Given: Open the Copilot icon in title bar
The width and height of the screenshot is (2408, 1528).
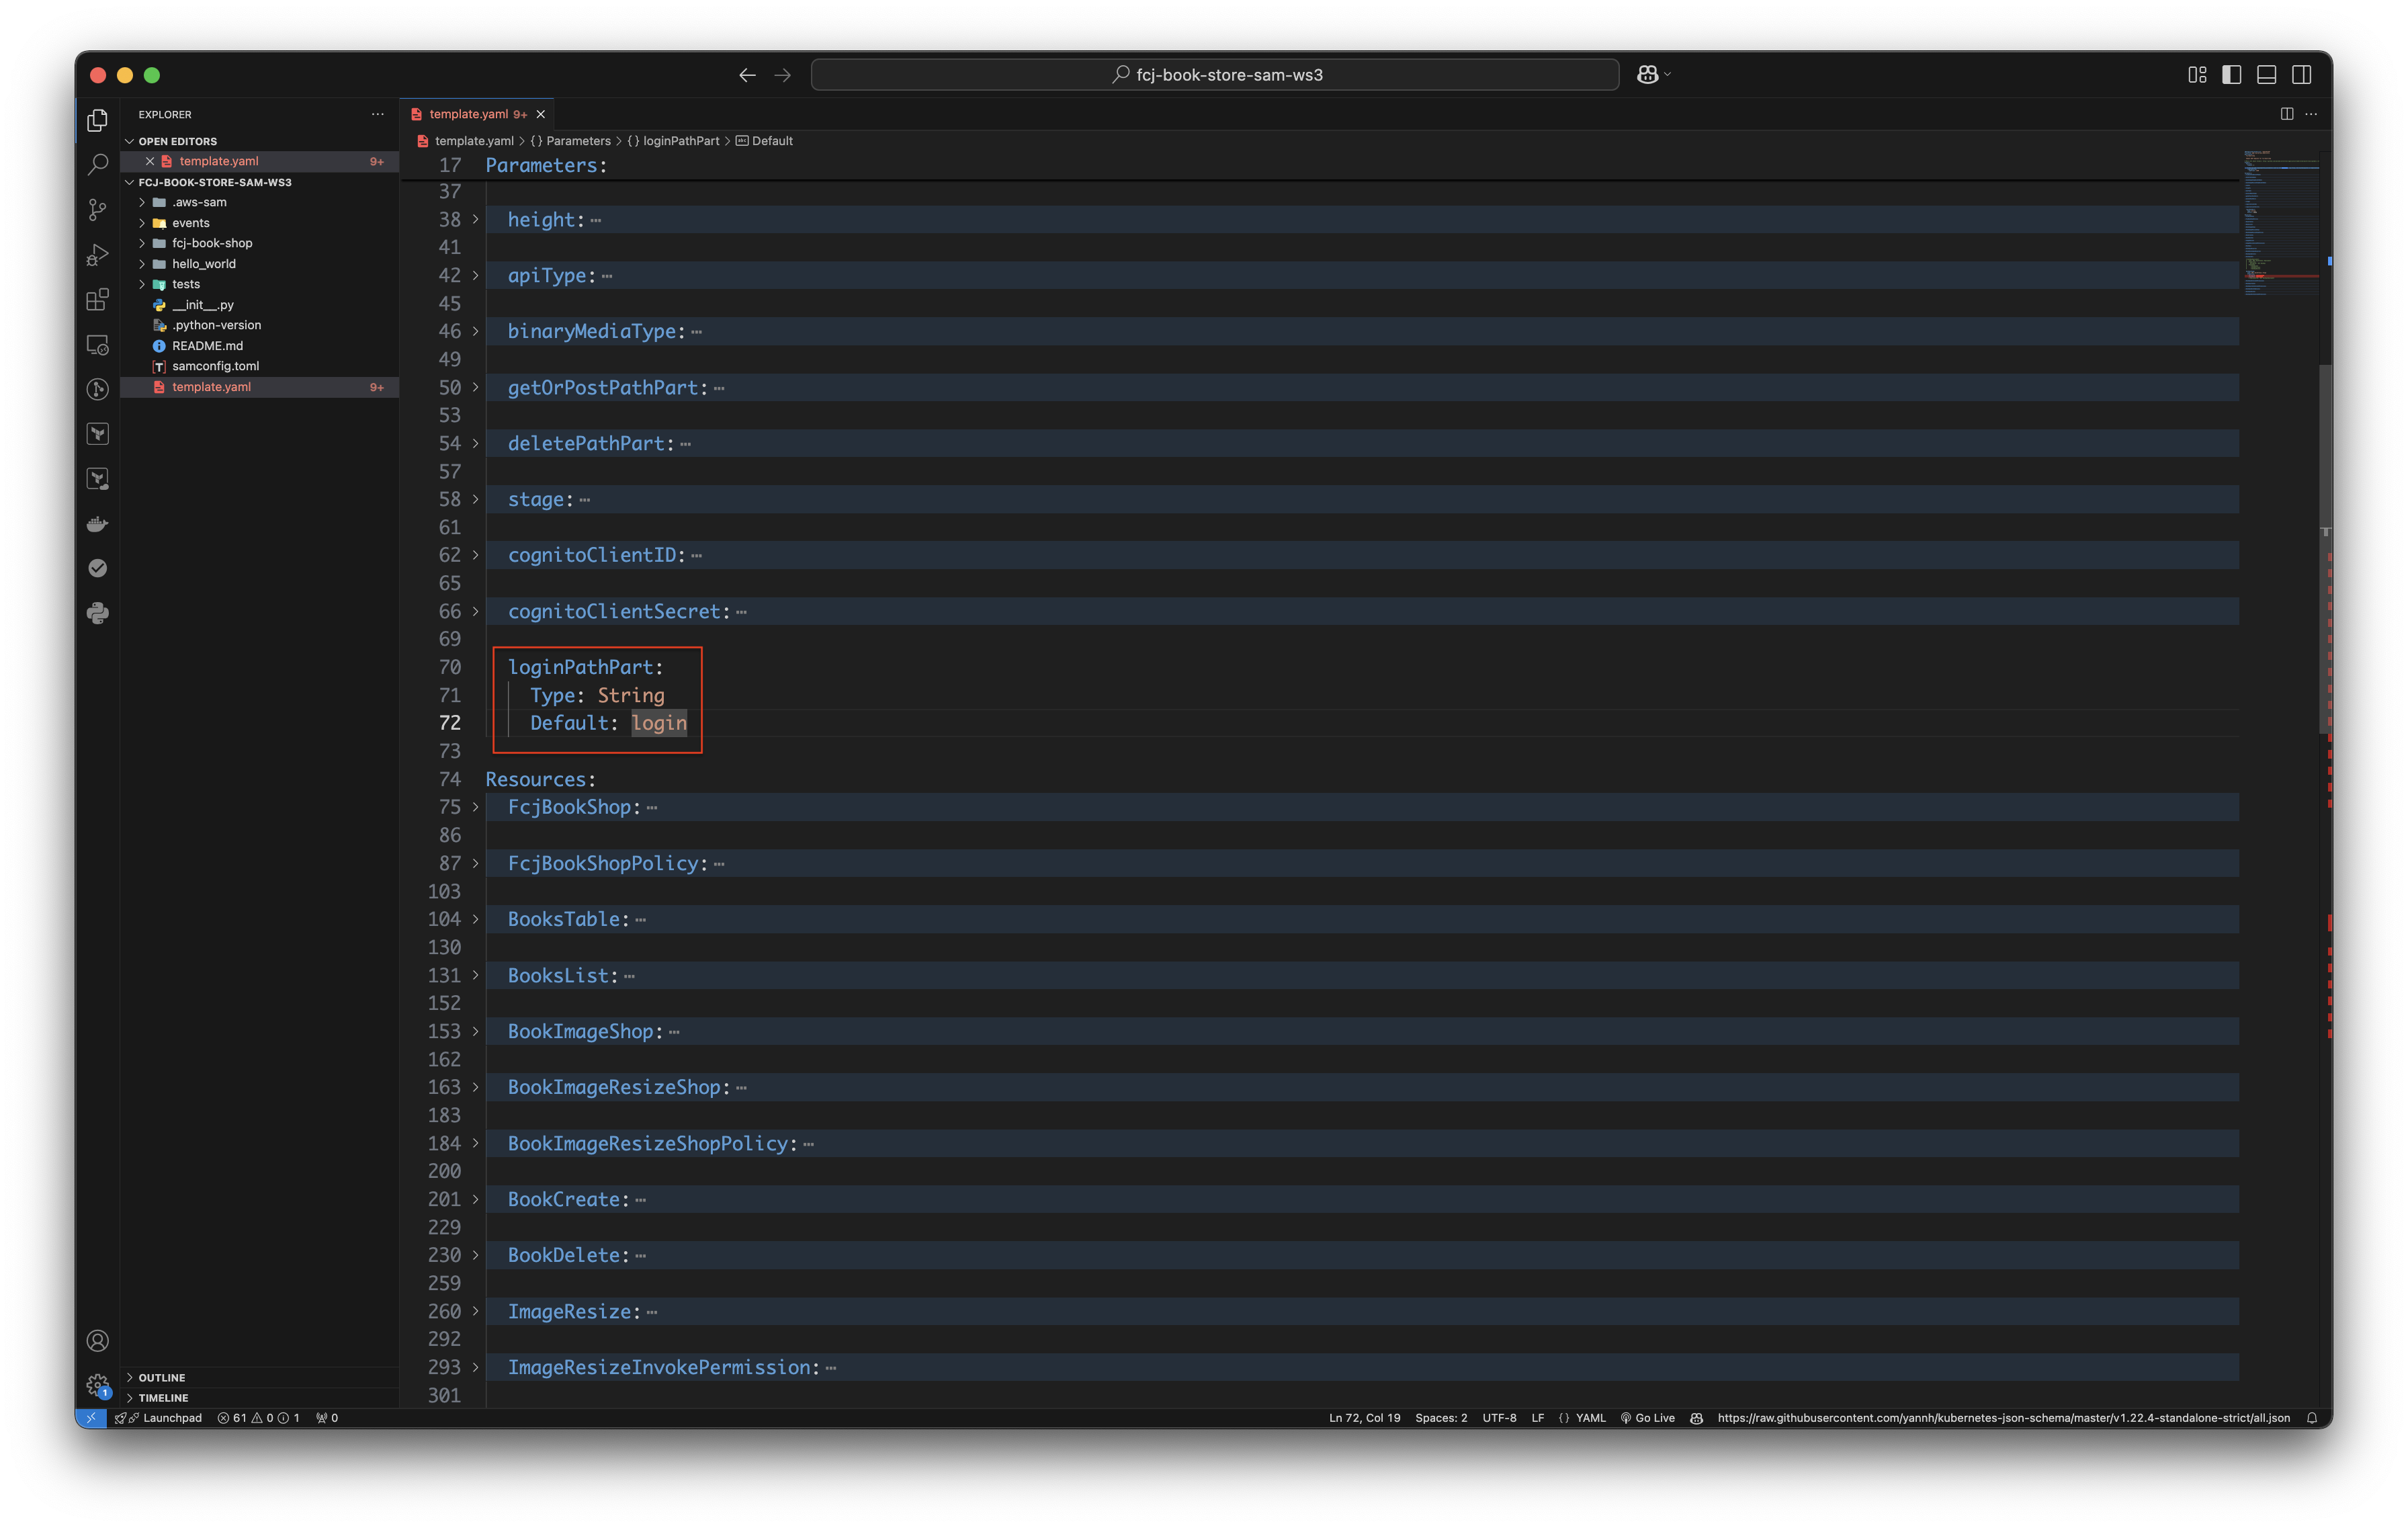Looking at the screenshot, I should 1647,75.
